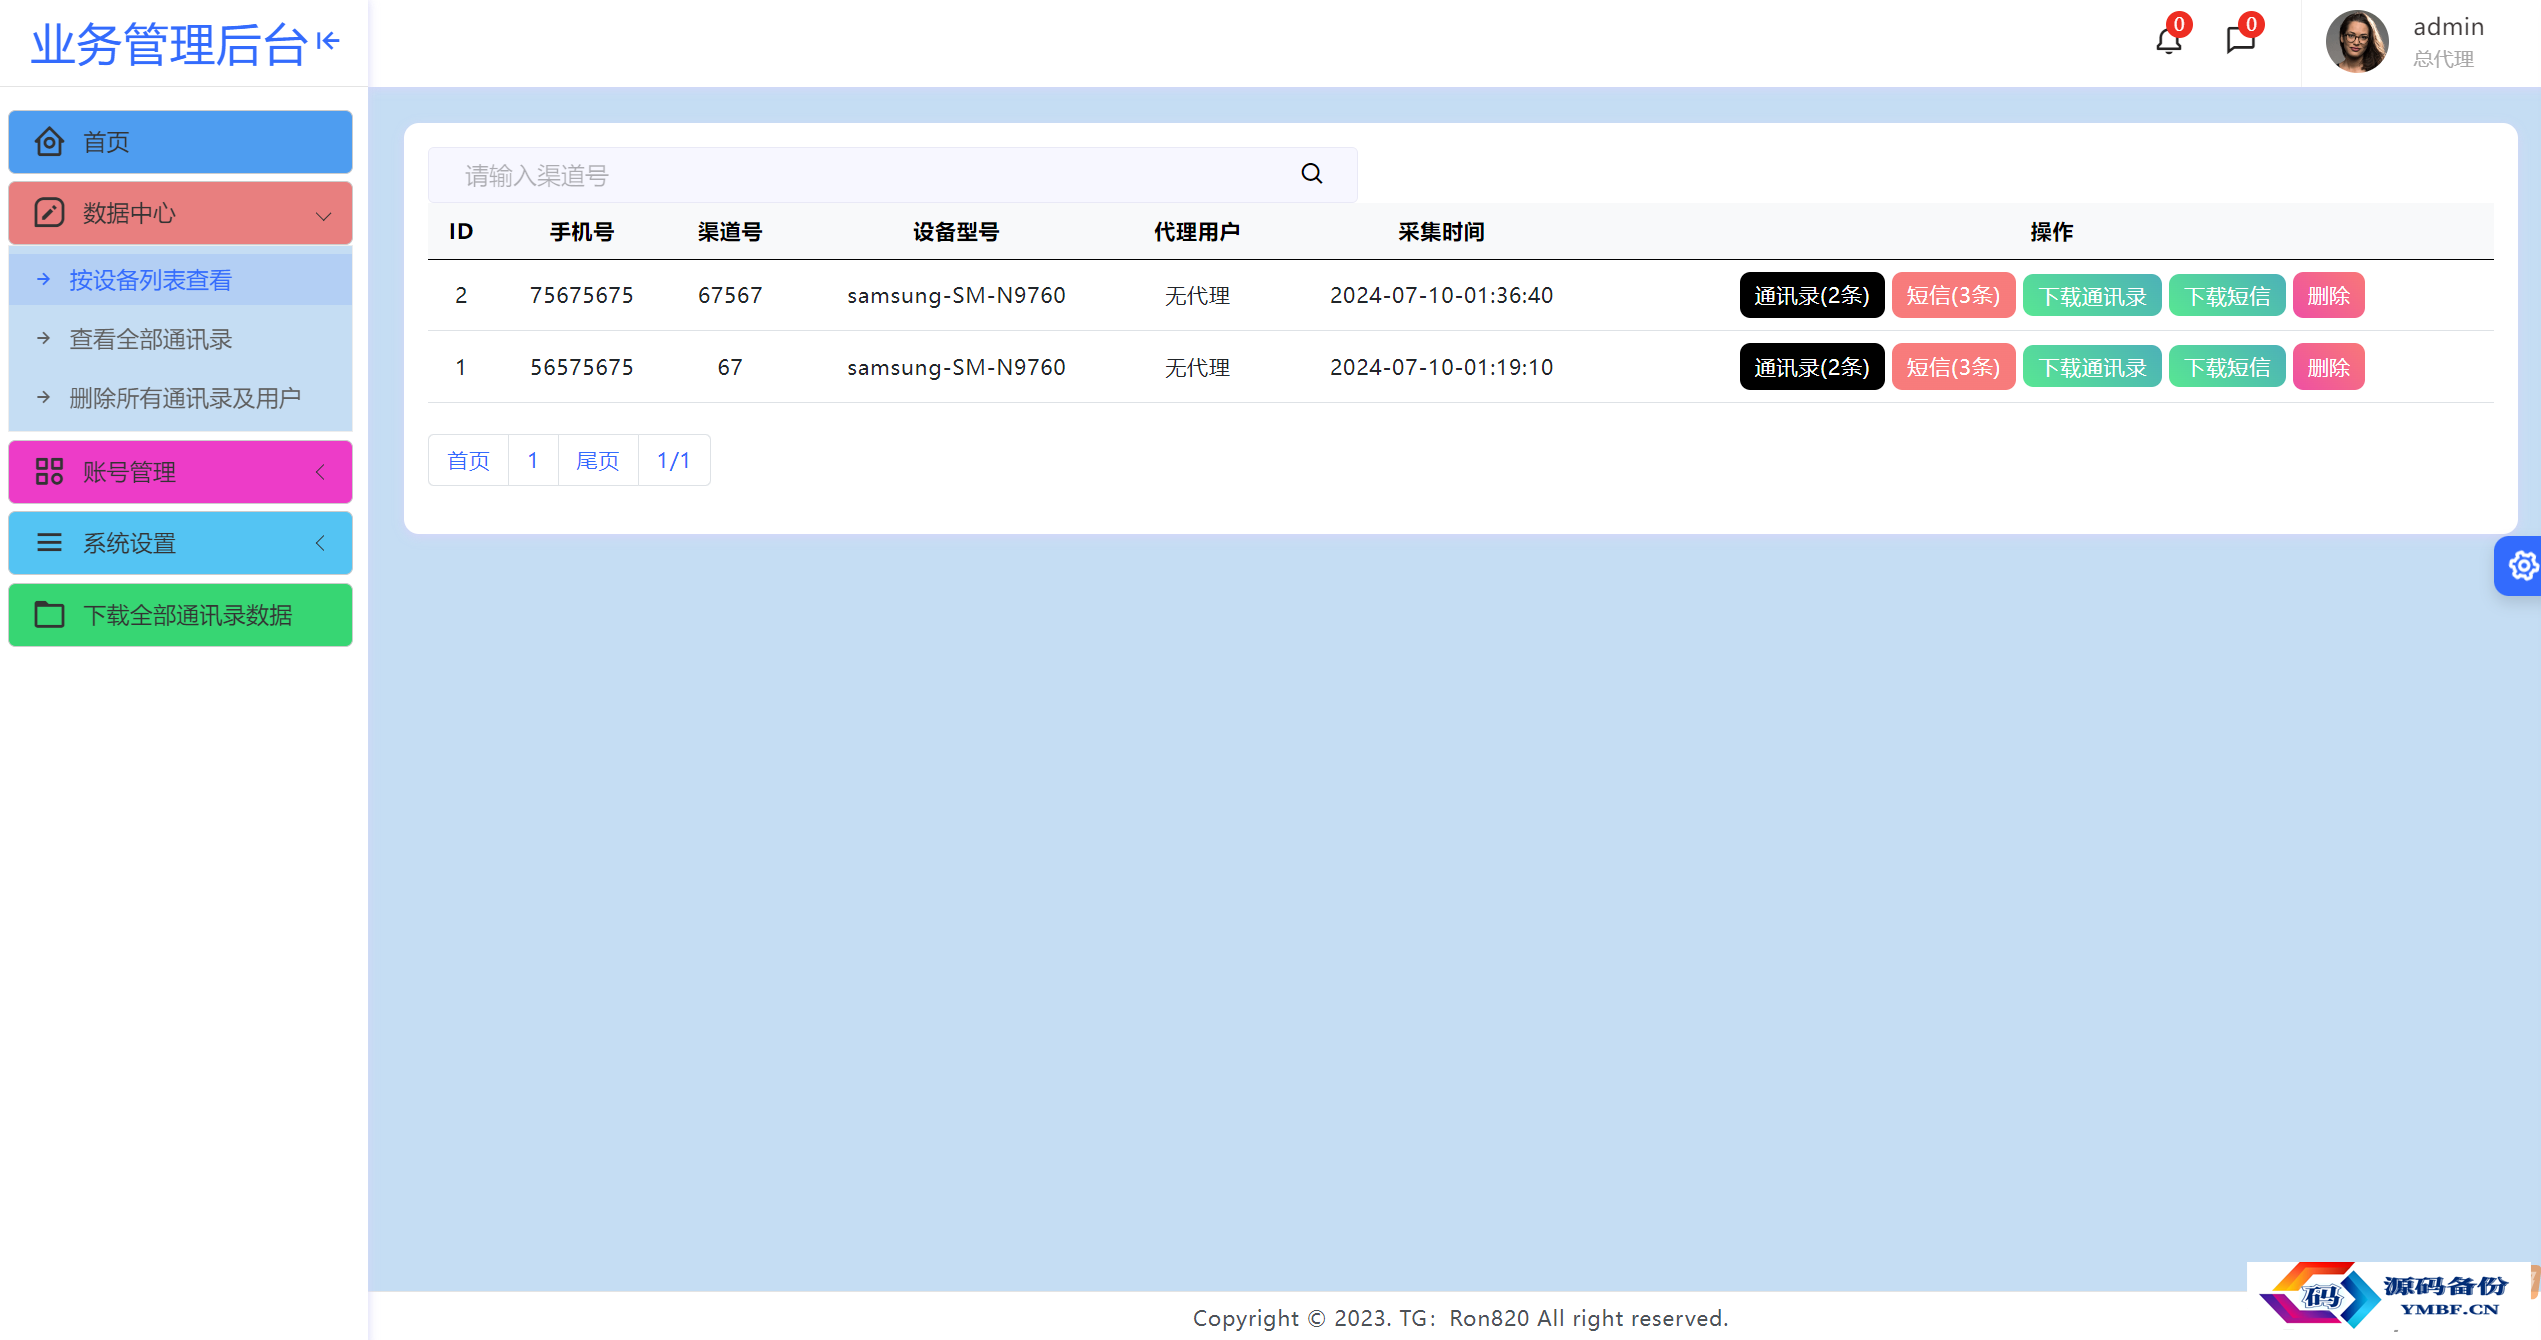The height and width of the screenshot is (1340, 2541).
Task: Click the home icon in sidebar
Action: (x=49, y=142)
